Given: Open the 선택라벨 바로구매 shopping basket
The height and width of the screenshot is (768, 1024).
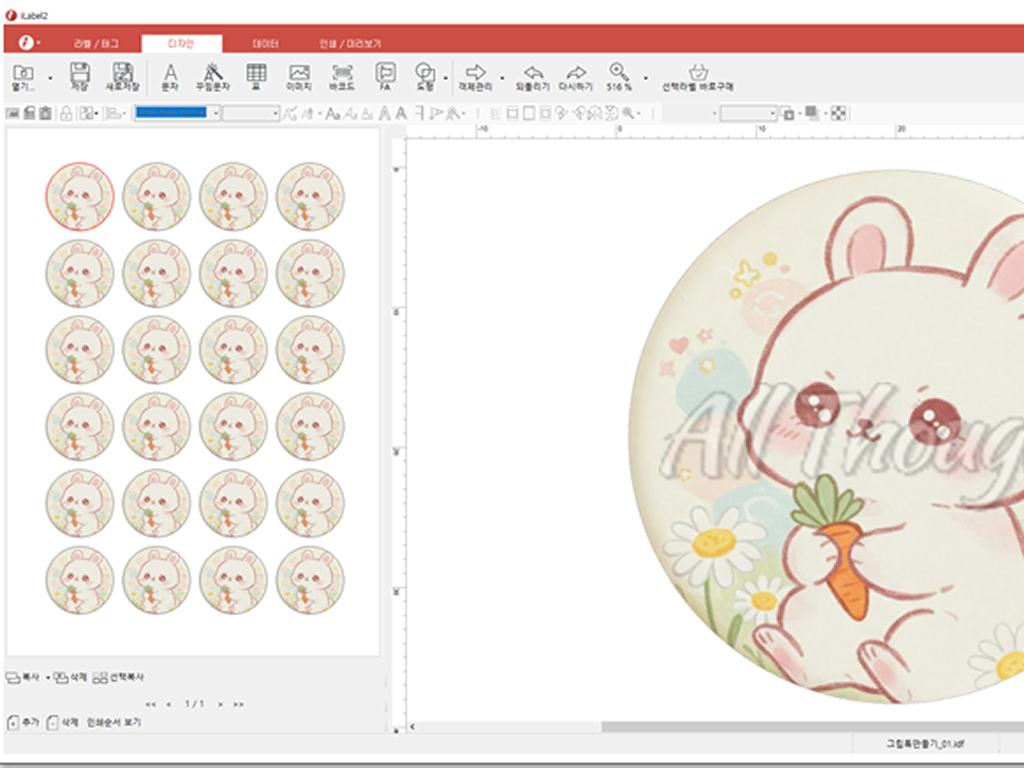Looking at the screenshot, I should 698,76.
